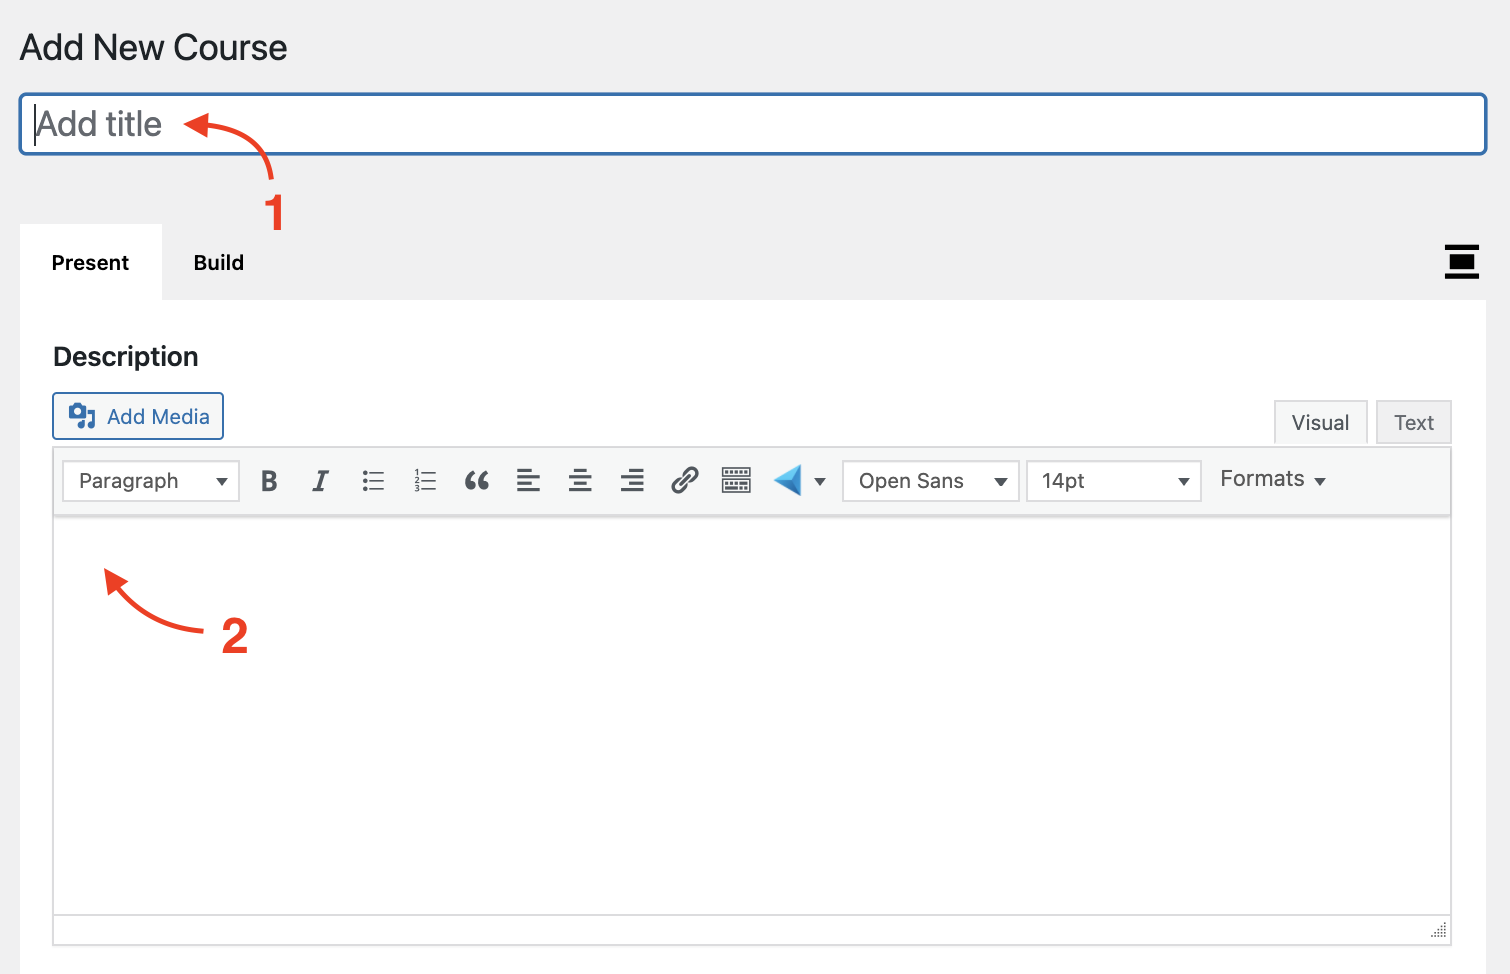The width and height of the screenshot is (1510, 974).
Task: Apply italic formatting
Action: tap(320, 481)
